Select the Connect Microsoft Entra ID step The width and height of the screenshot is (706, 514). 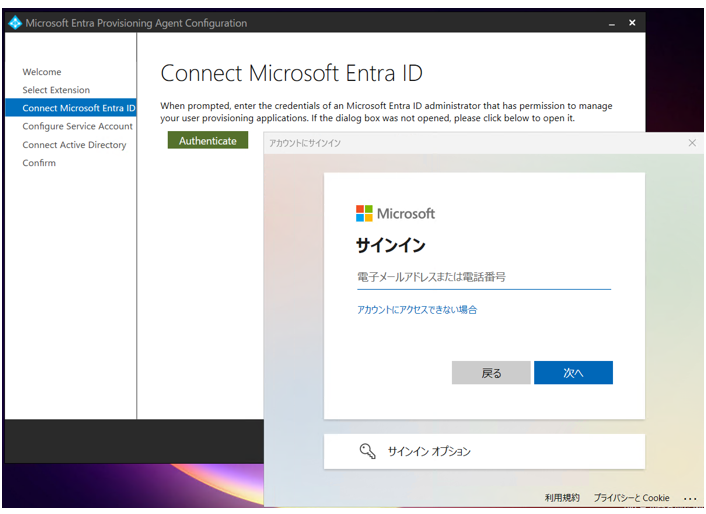click(x=71, y=108)
